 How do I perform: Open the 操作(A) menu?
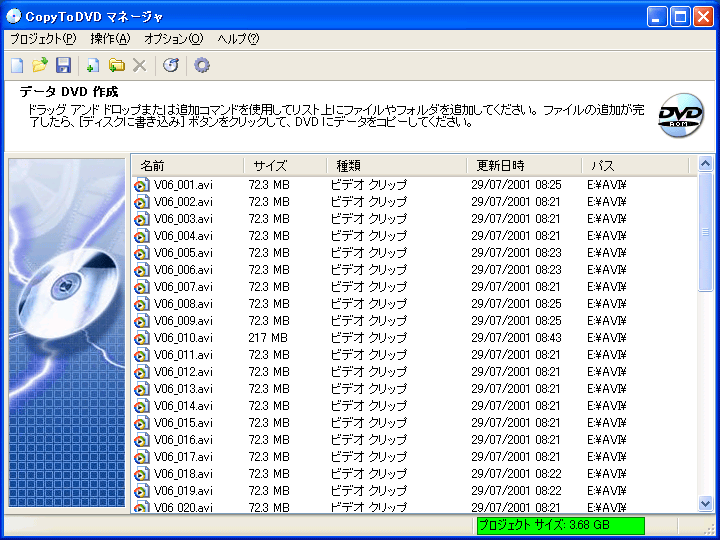110,39
